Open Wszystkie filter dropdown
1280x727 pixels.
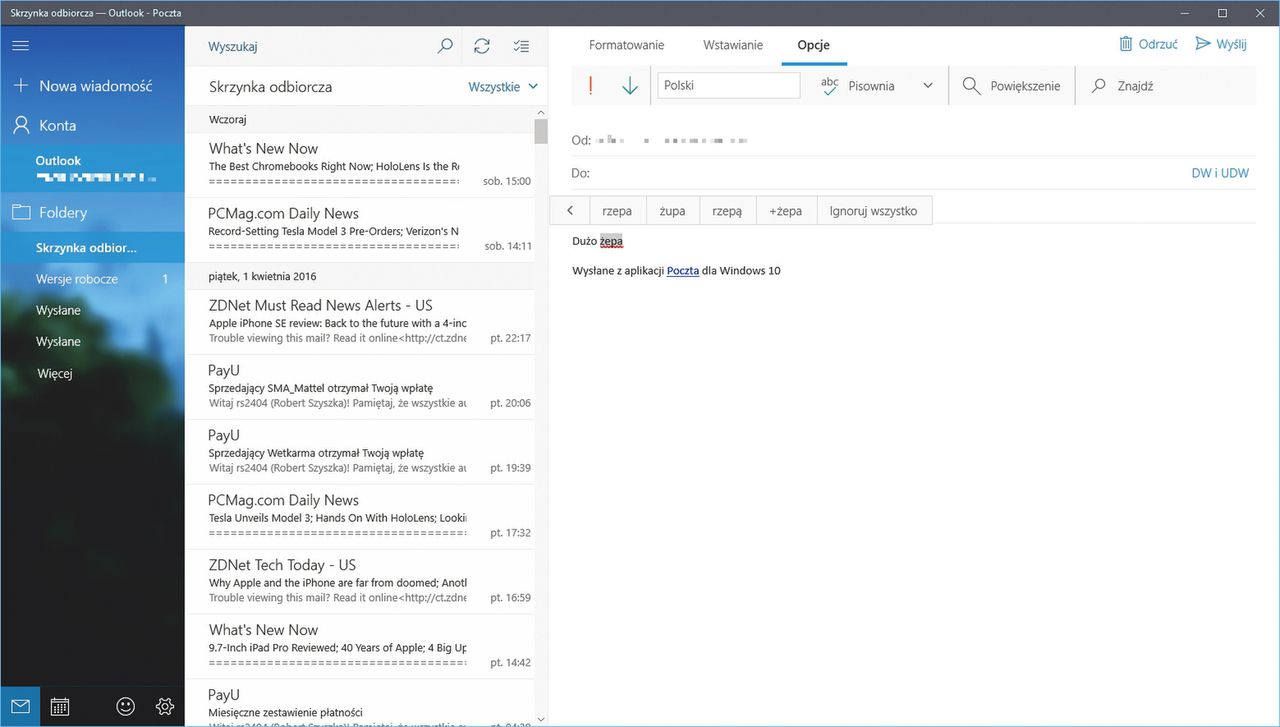pos(503,87)
